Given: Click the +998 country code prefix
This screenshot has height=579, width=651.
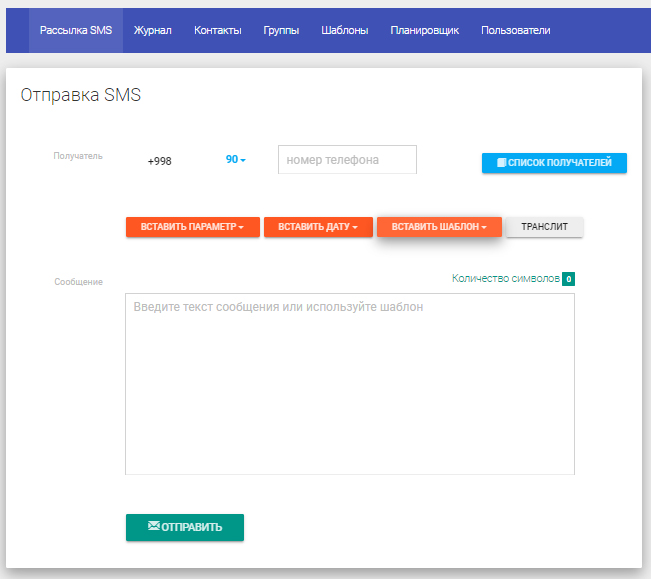Looking at the screenshot, I should pos(159,161).
